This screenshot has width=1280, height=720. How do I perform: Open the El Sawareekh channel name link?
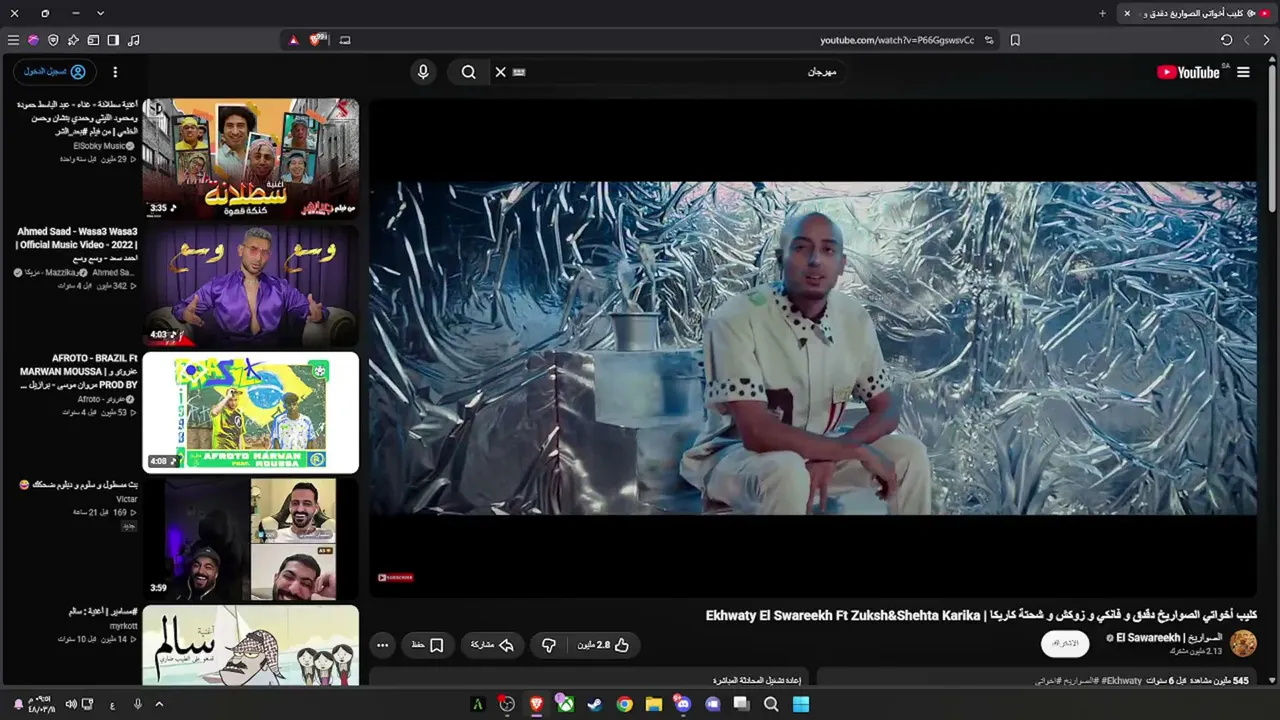point(1169,638)
